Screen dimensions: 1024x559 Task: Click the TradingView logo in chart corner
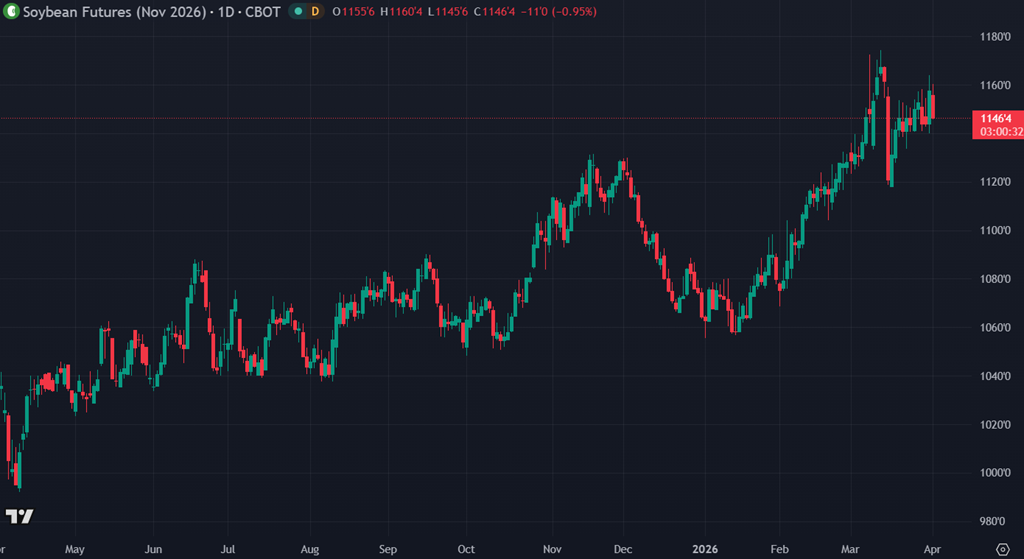(x=19, y=516)
